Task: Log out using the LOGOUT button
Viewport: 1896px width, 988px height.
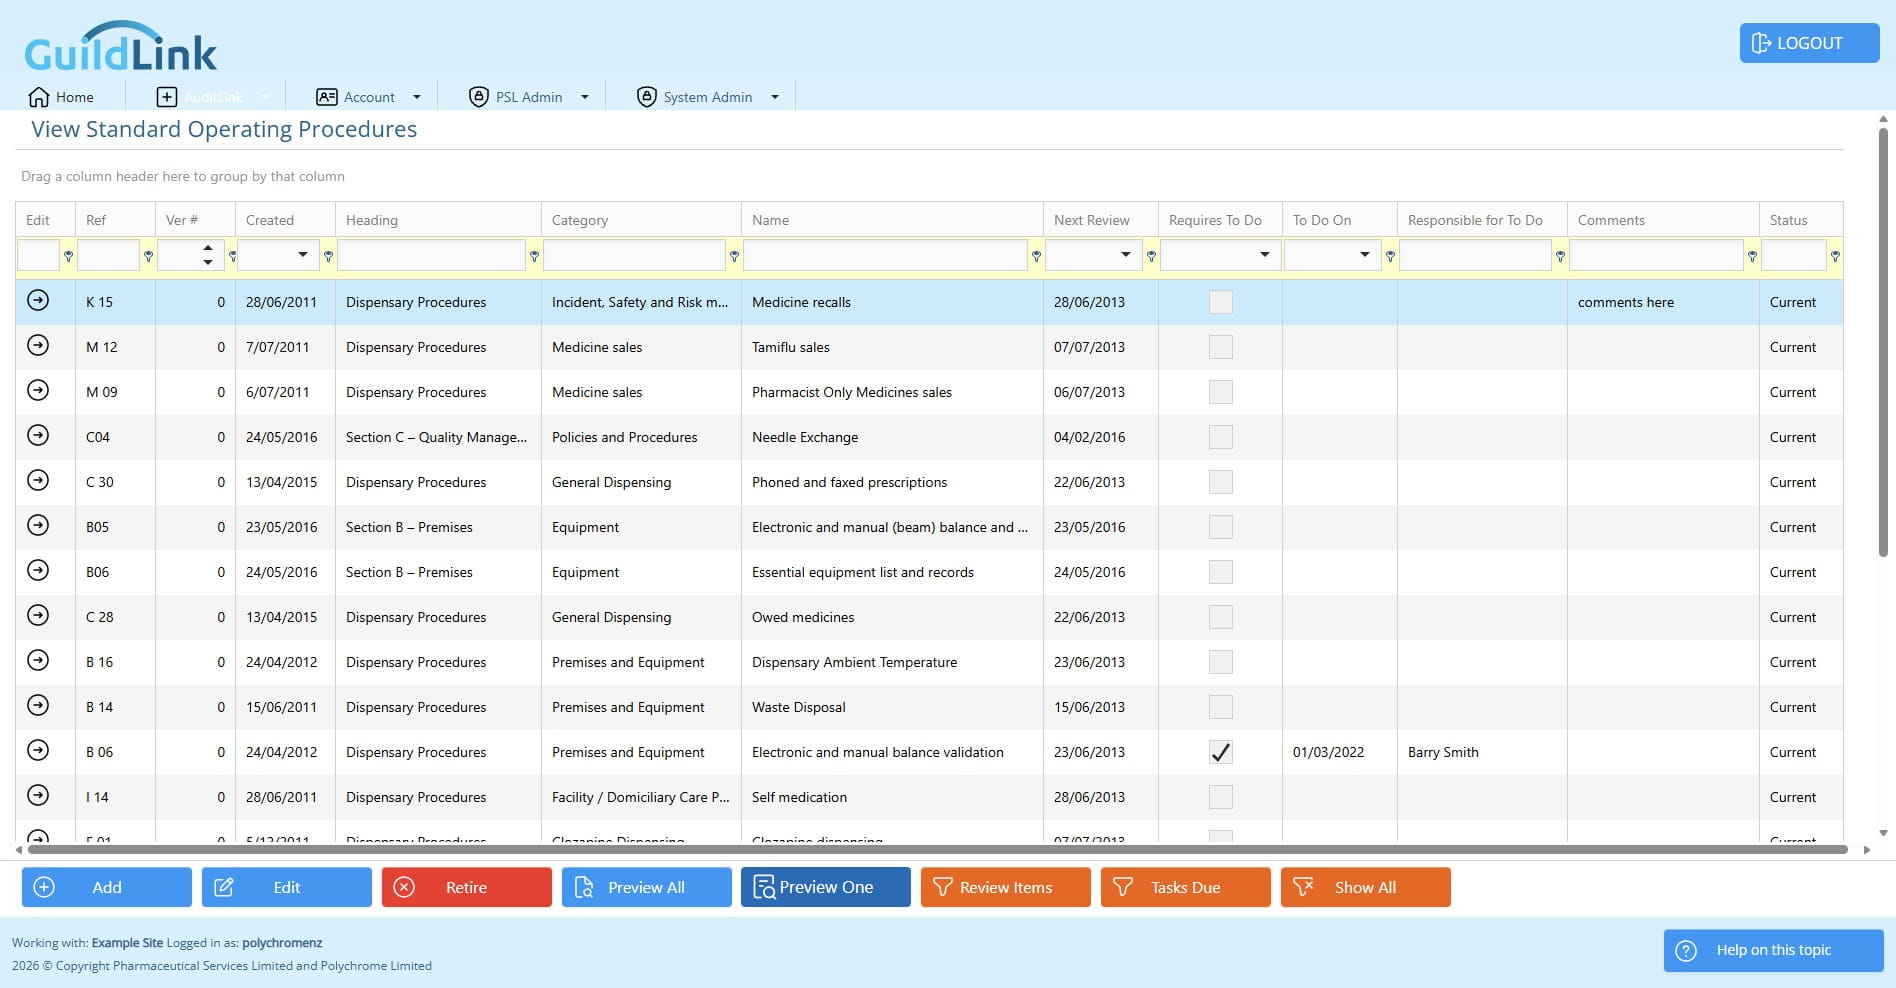Action: pyautogui.click(x=1810, y=43)
